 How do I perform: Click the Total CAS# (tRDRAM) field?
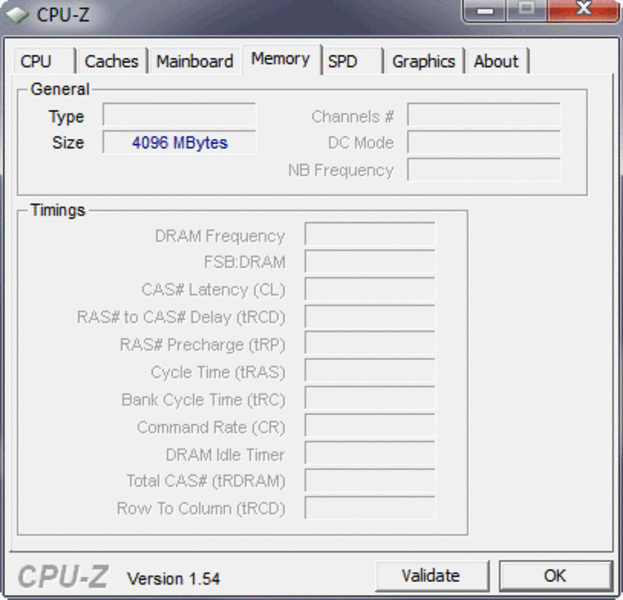tap(370, 480)
